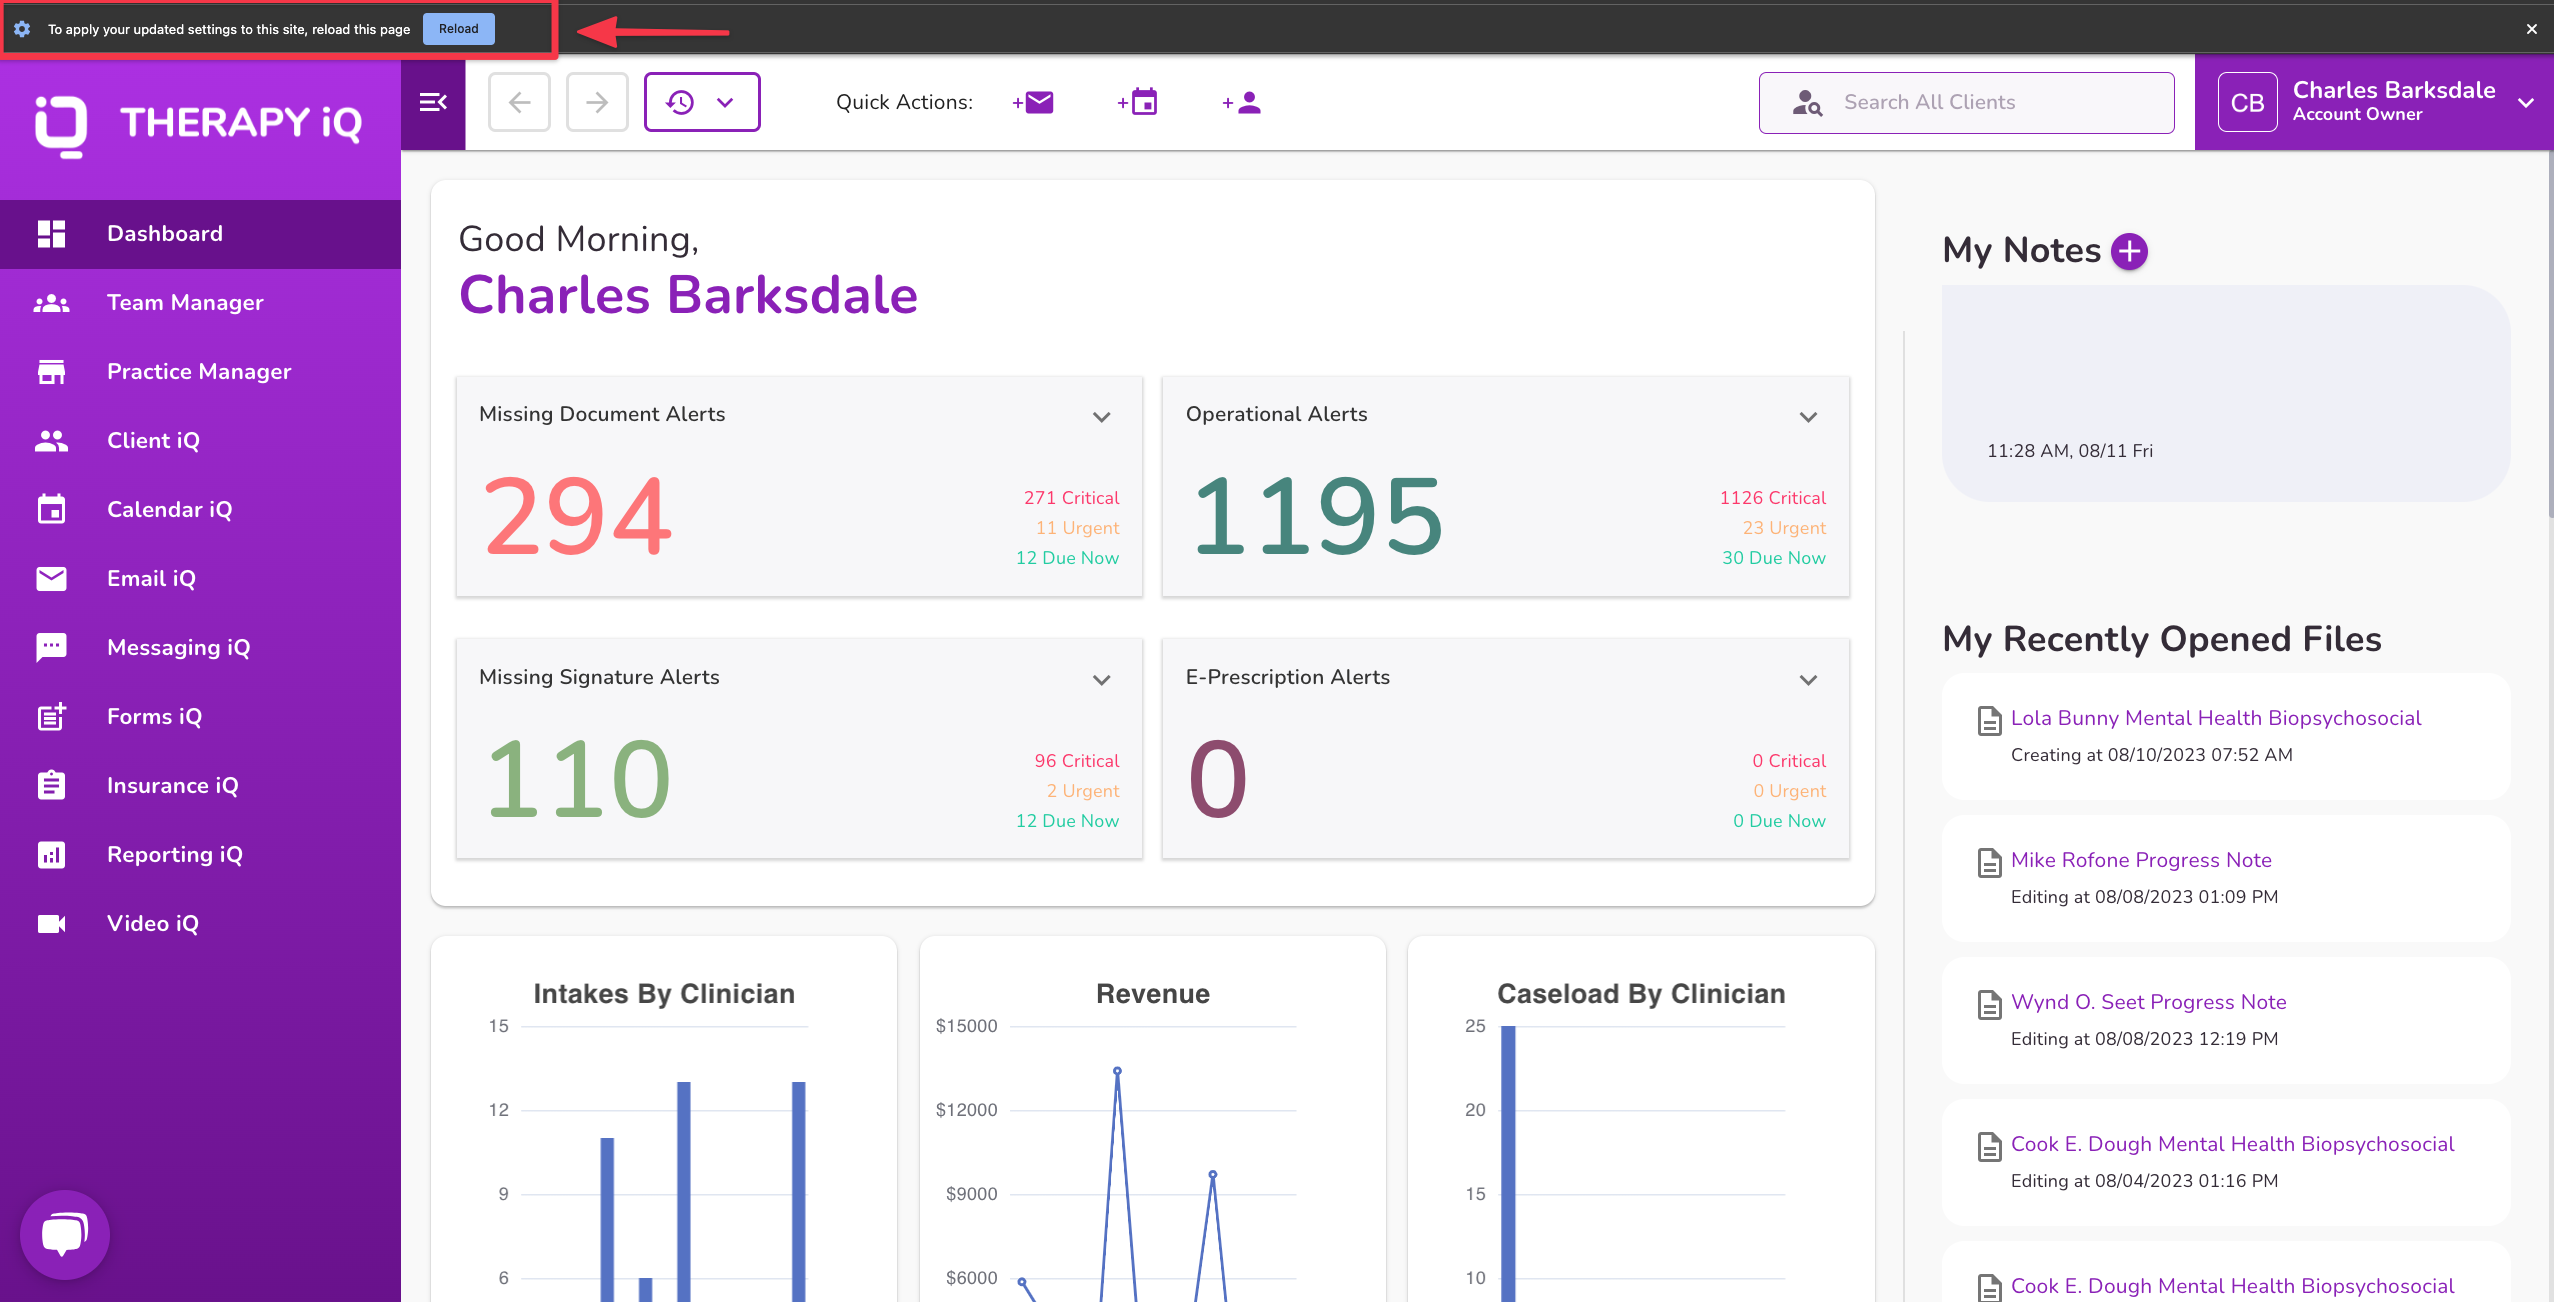Click the Video iQ camera icon
2554x1302 pixels.
pyautogui.click(x=51, y=924)
